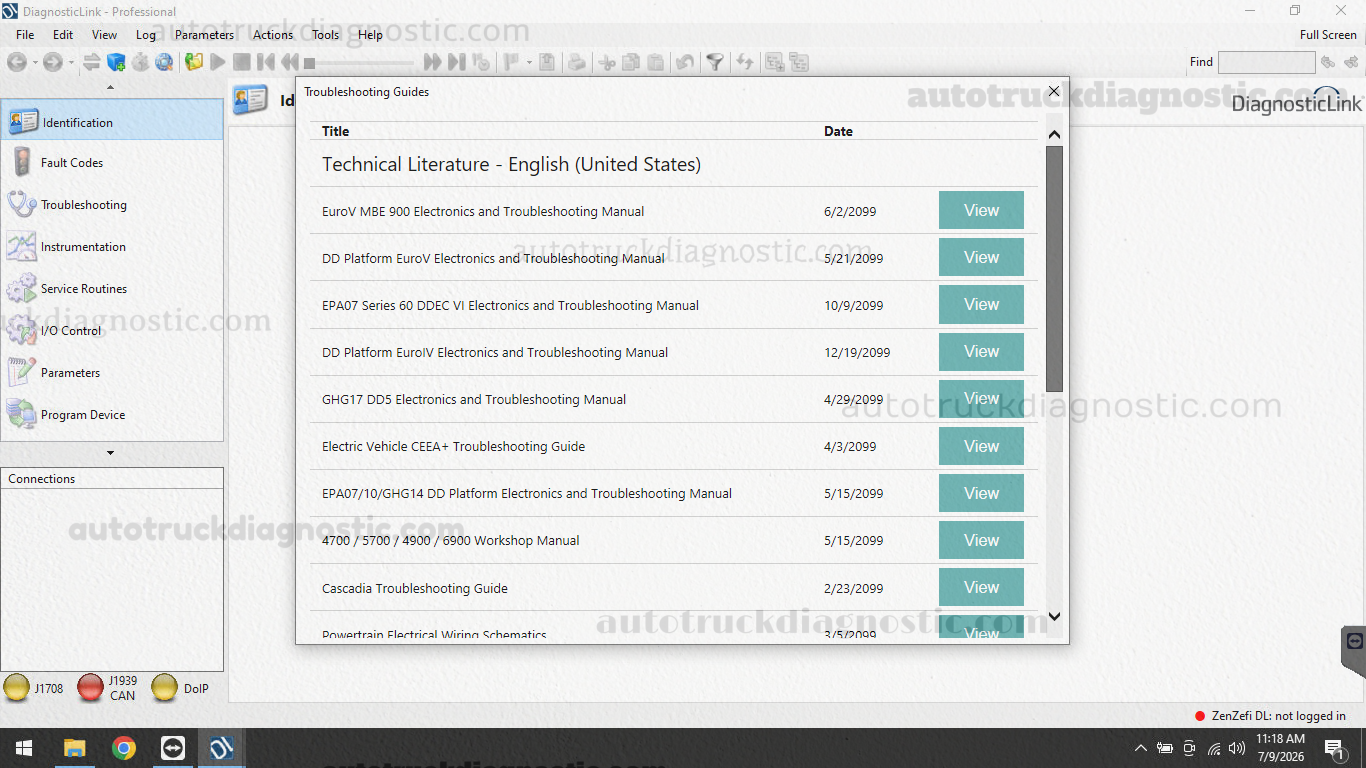
Task: Click the copy icon in the toolbar
Action: [x=631, y=62]
